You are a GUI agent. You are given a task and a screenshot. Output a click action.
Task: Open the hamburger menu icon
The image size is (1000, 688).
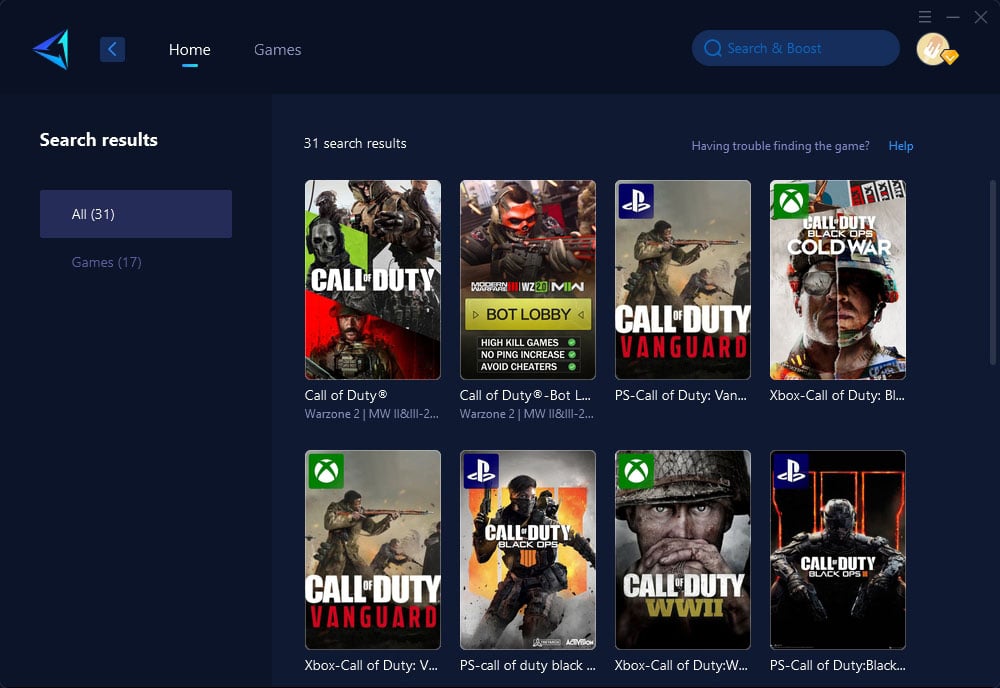pos(925,17)
